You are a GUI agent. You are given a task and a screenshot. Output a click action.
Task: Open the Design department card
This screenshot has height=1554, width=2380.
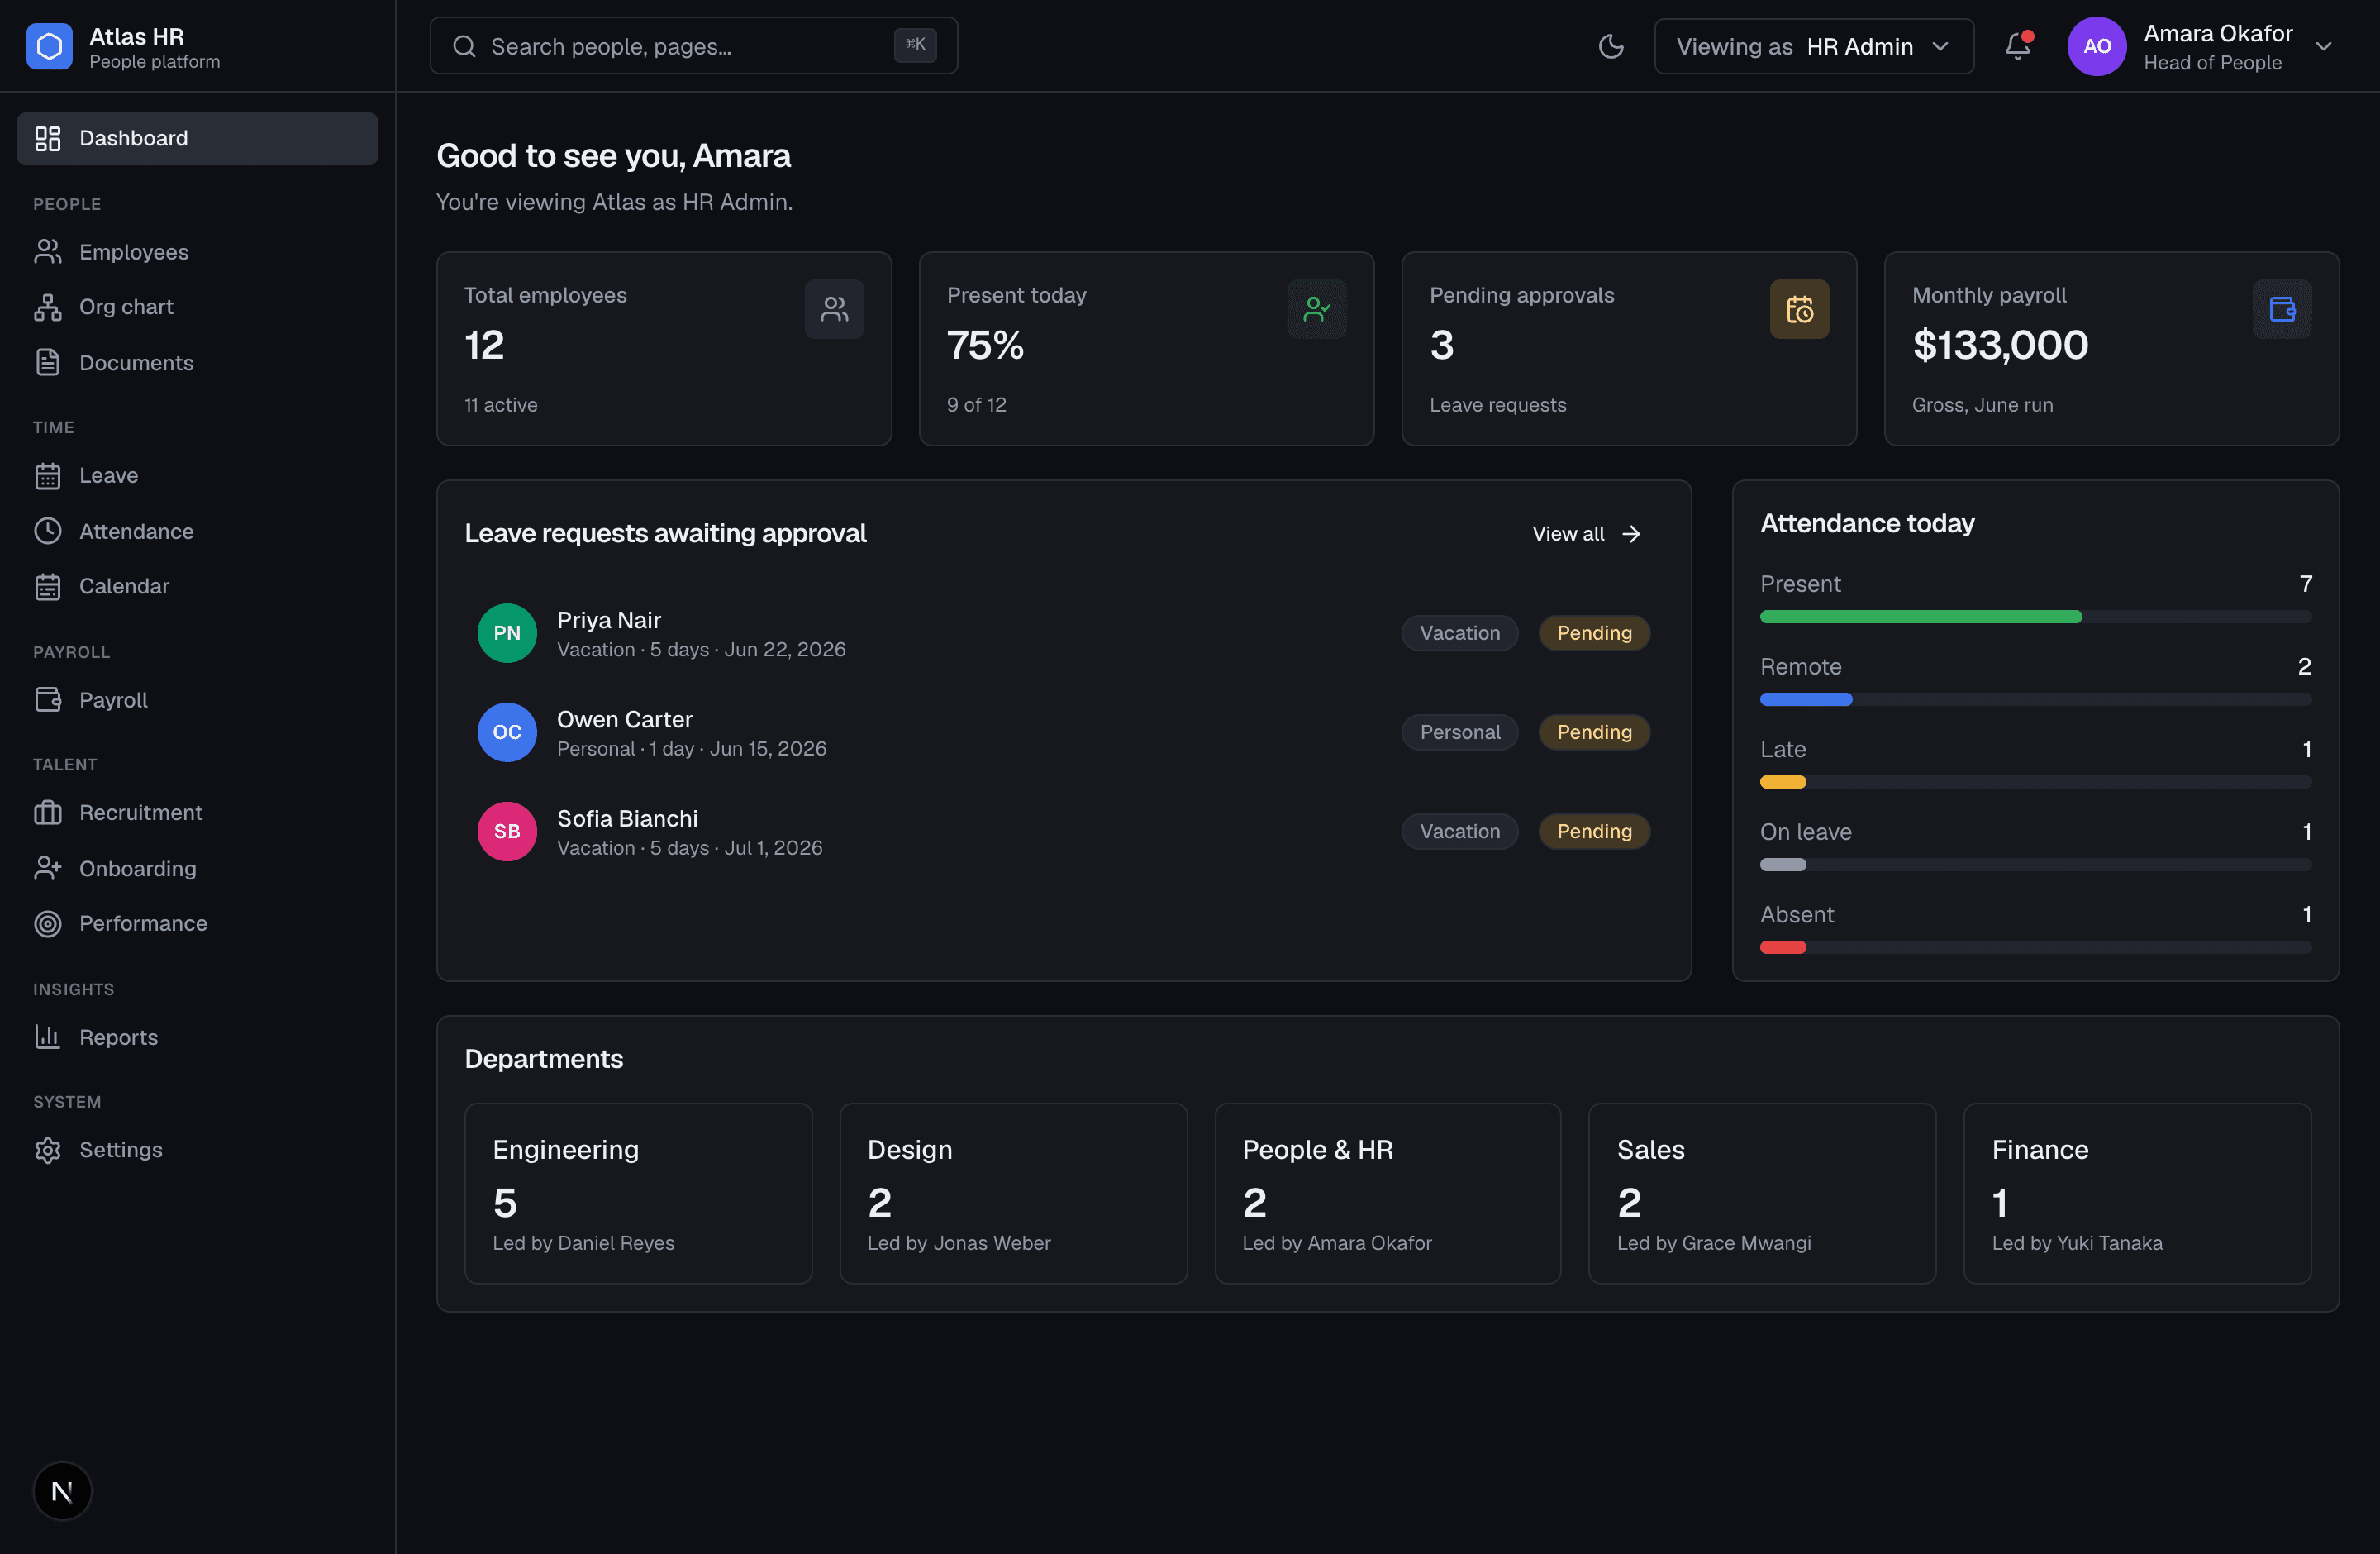point(1013,1193)
